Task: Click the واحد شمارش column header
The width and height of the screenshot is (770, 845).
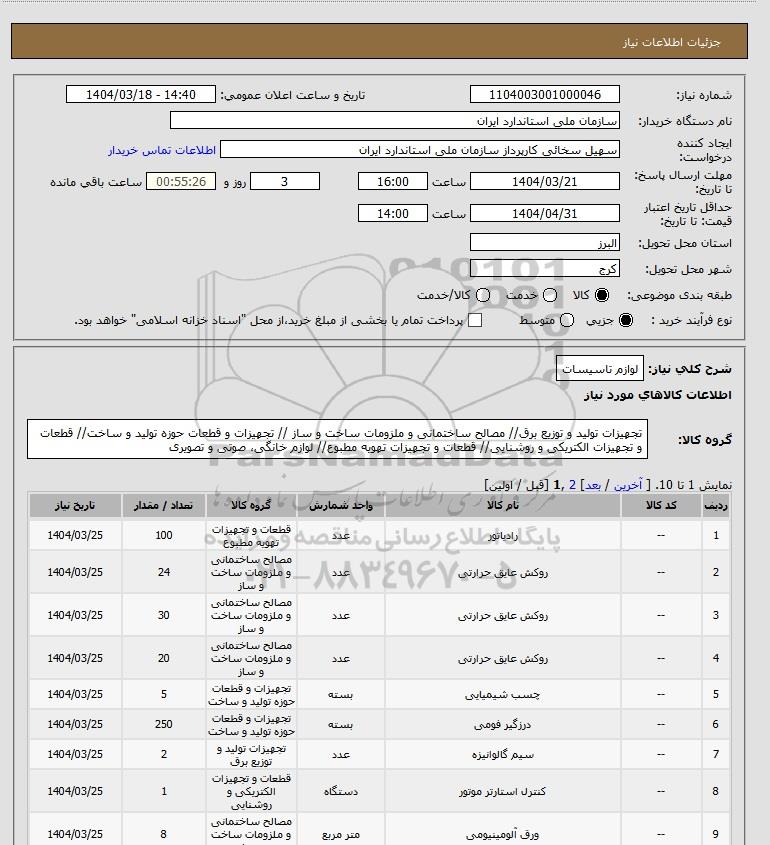Action: coord(341,505)
